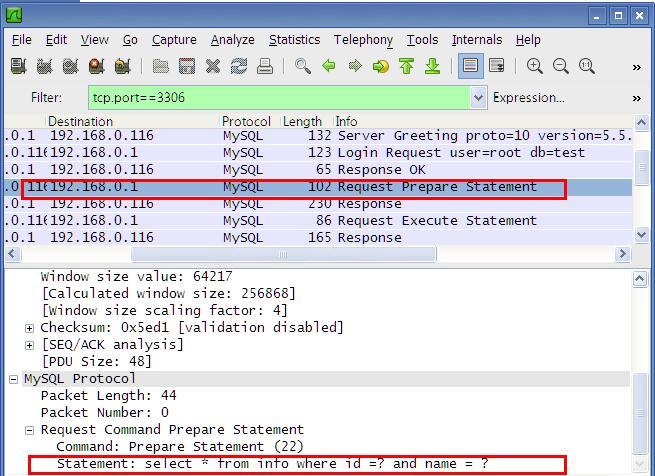The image size is (655, 476).
Task: Select the Request Execute Statement packet row
Action: 318,221
